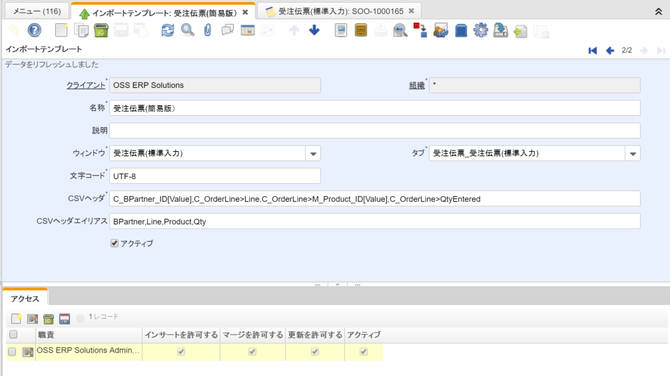This screenshot has width=670, height=376.
Task: Click the 2/2 record counter
Action: tap(627, 50)
